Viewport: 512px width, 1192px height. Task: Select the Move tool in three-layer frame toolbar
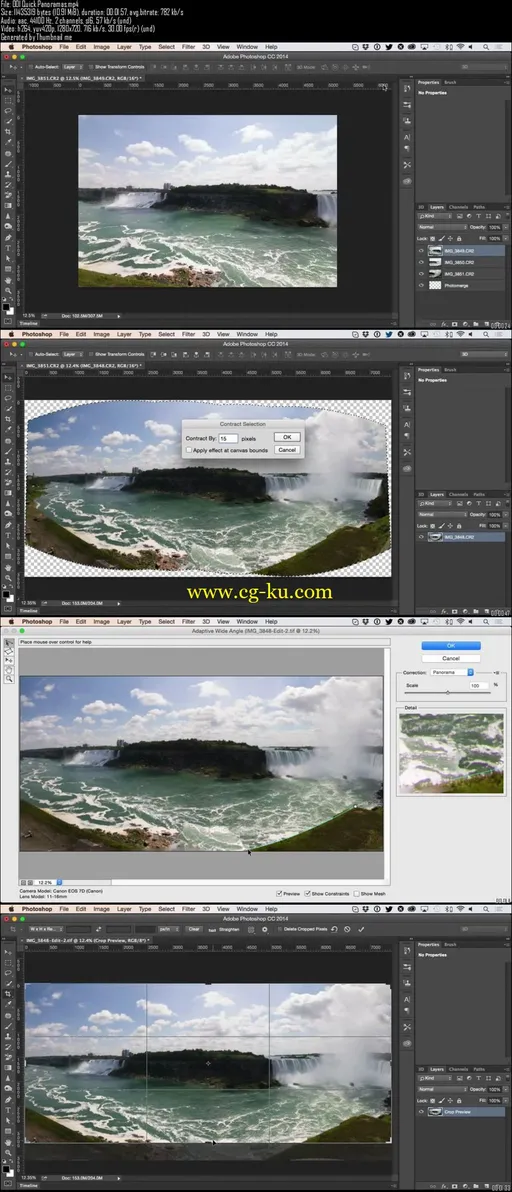(9, 90)
